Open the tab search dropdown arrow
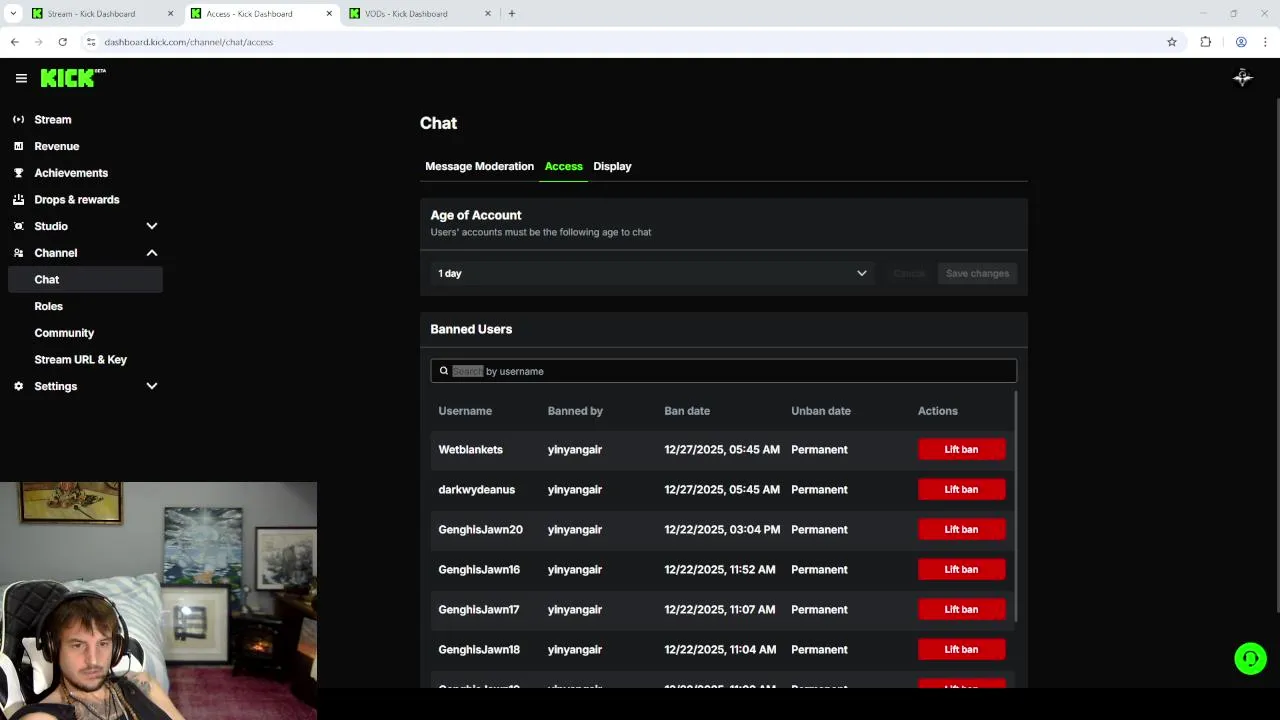This screenshot has width=1280, height=720. [13, 13]
